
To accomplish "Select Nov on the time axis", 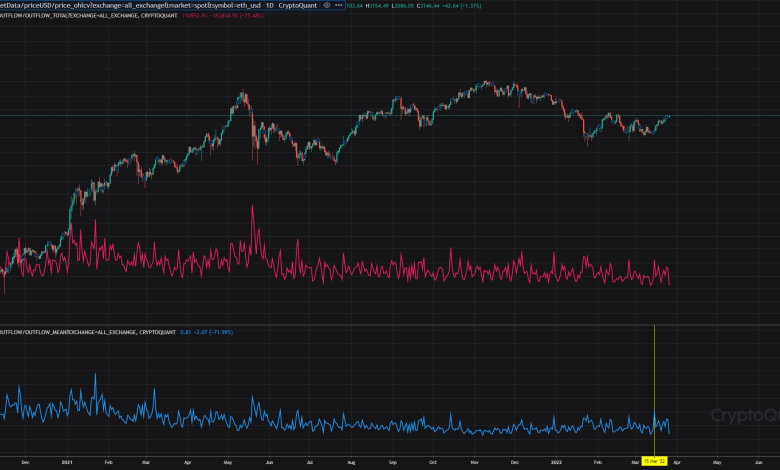I will [473, 463].
